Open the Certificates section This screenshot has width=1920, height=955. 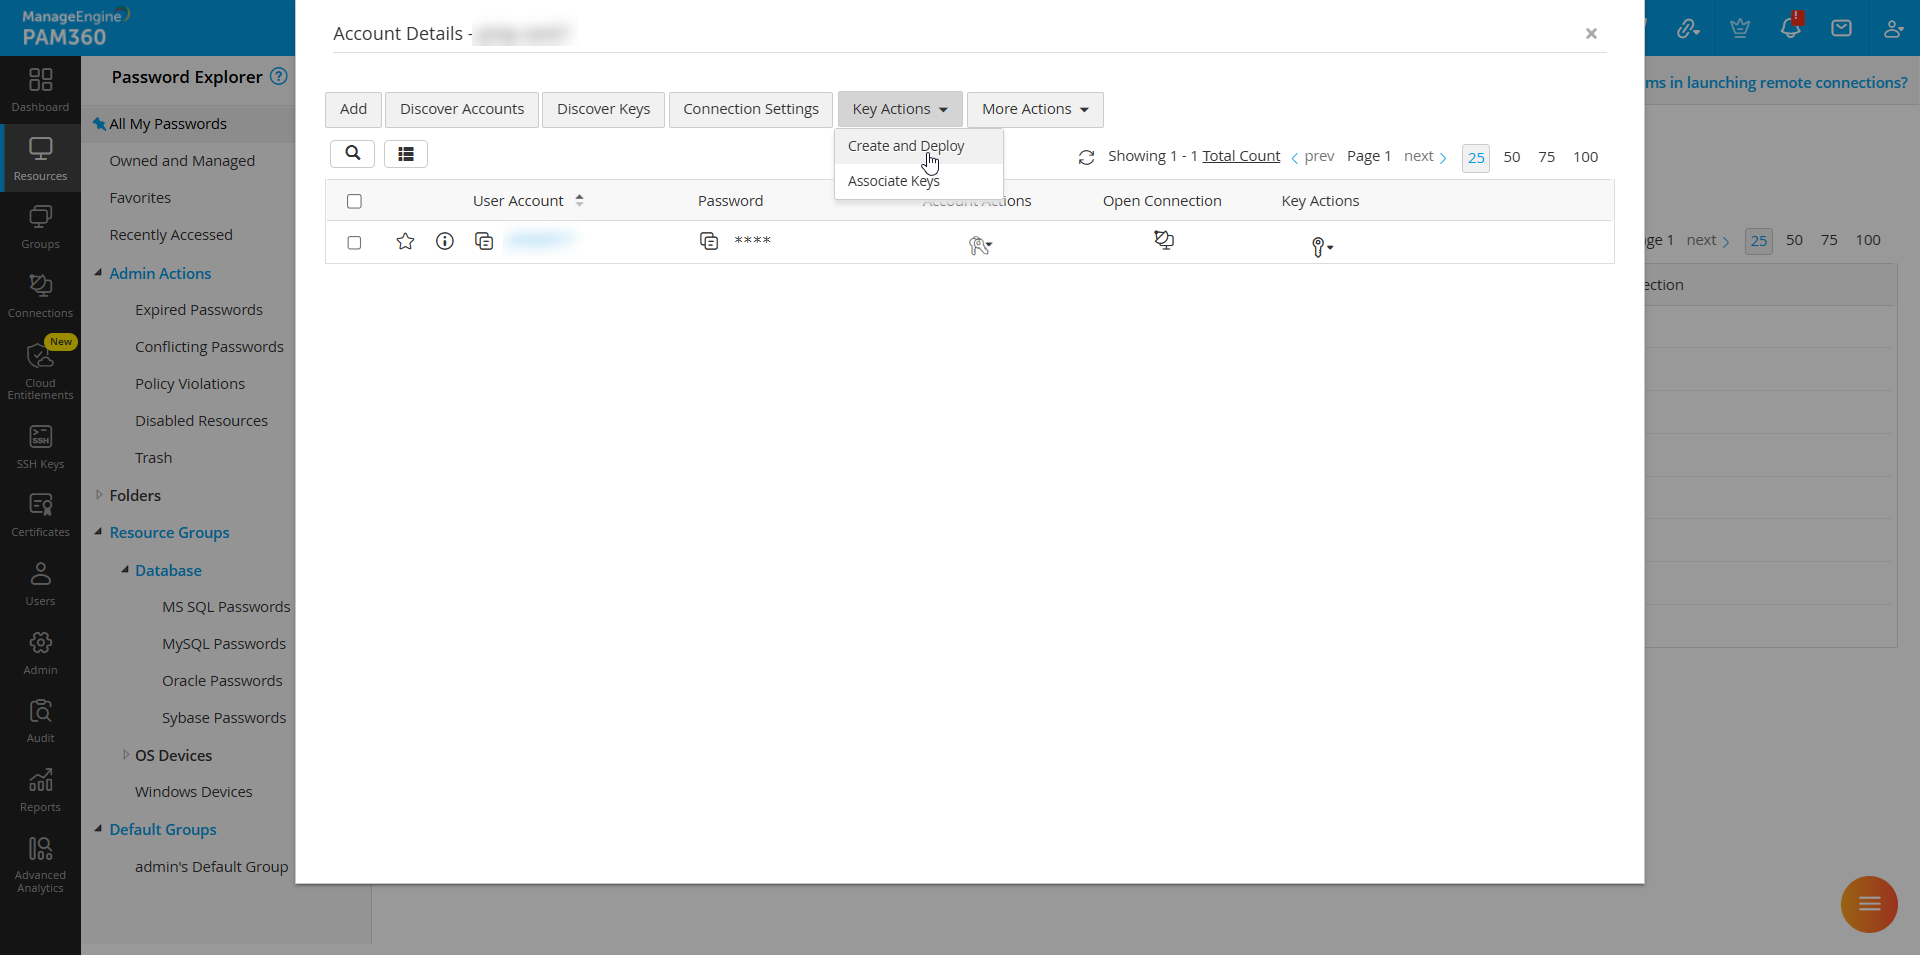(40, 513)
